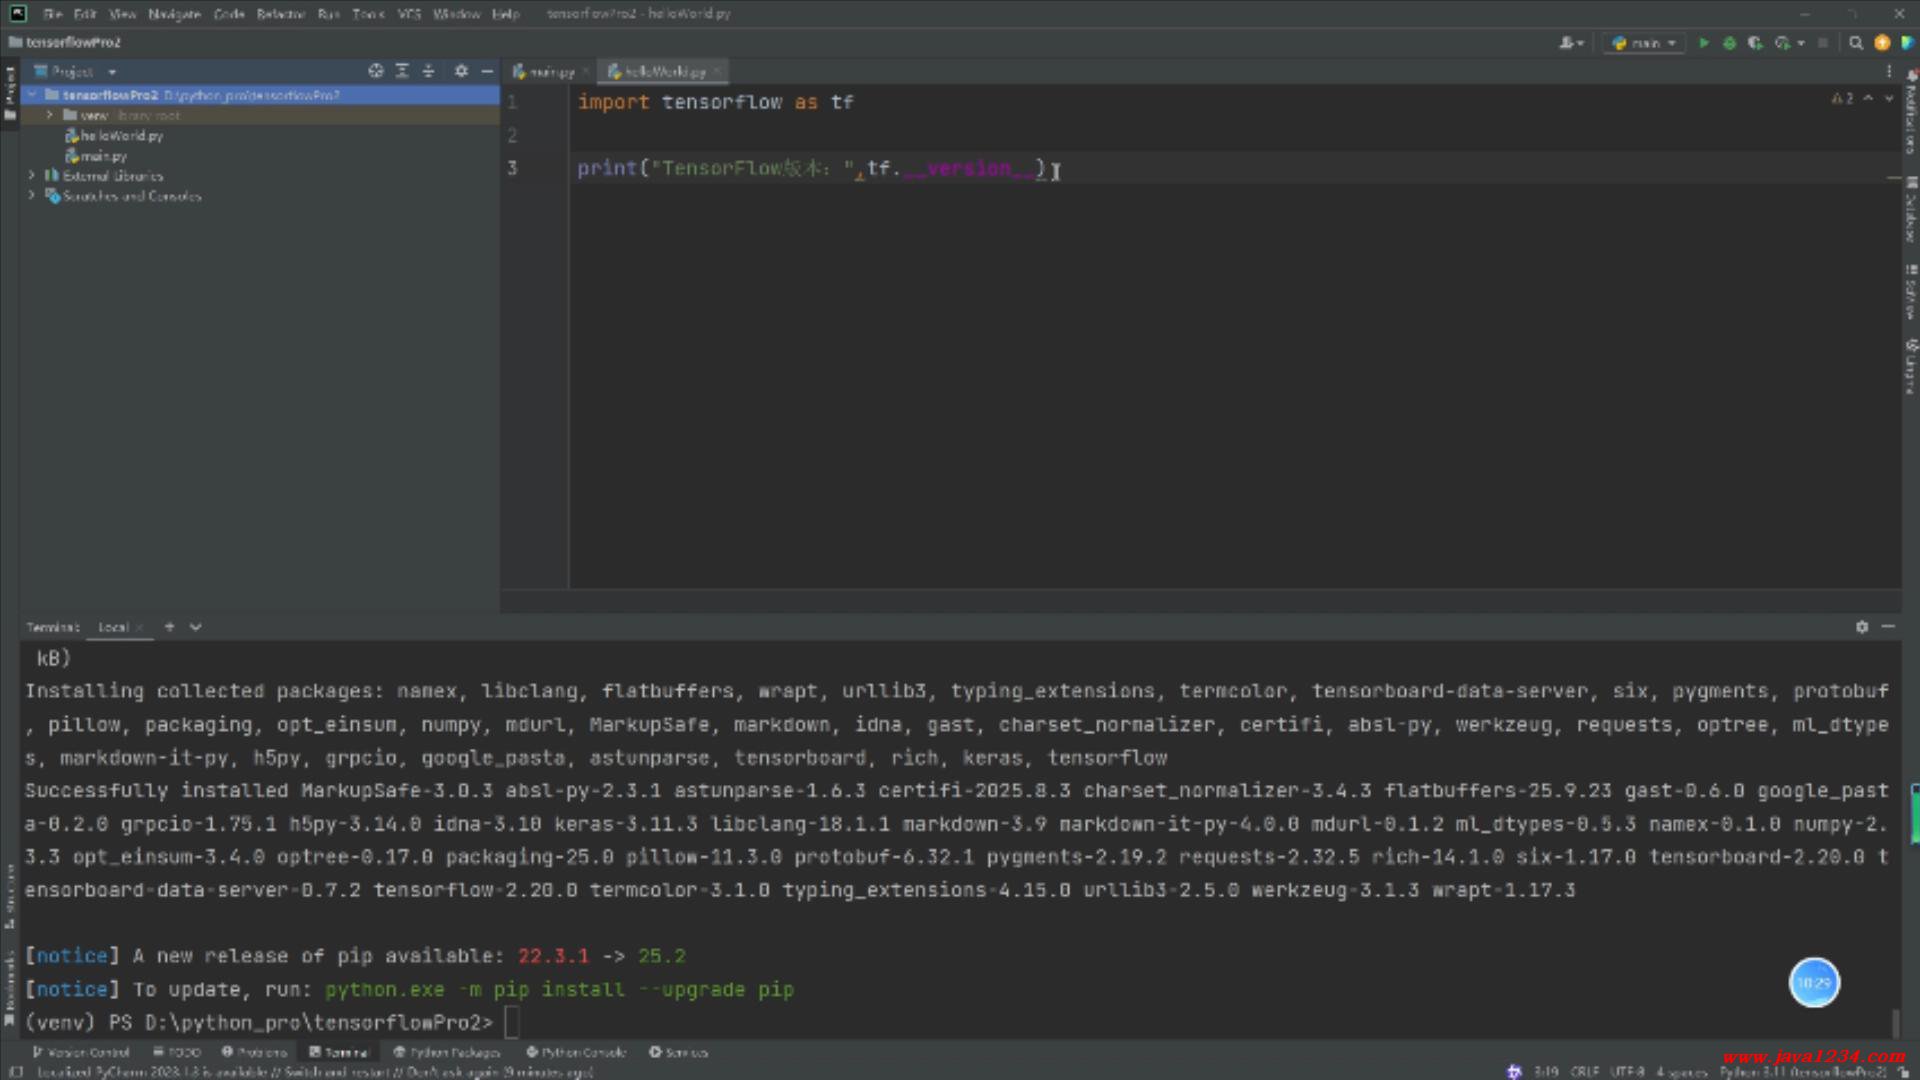Image resolution: width=1920 pixels, height=1080 pixels.
Task: Run the main configuration with green play button
Action: (1704, 43)
